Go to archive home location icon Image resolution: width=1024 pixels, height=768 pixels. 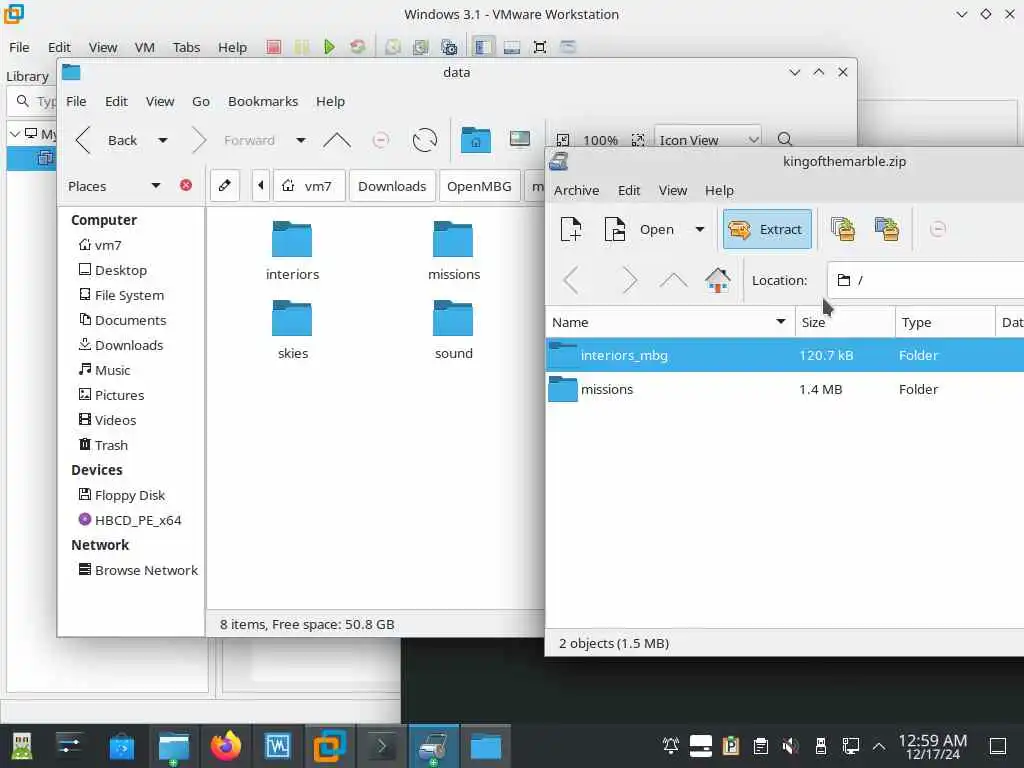(717, 280)
